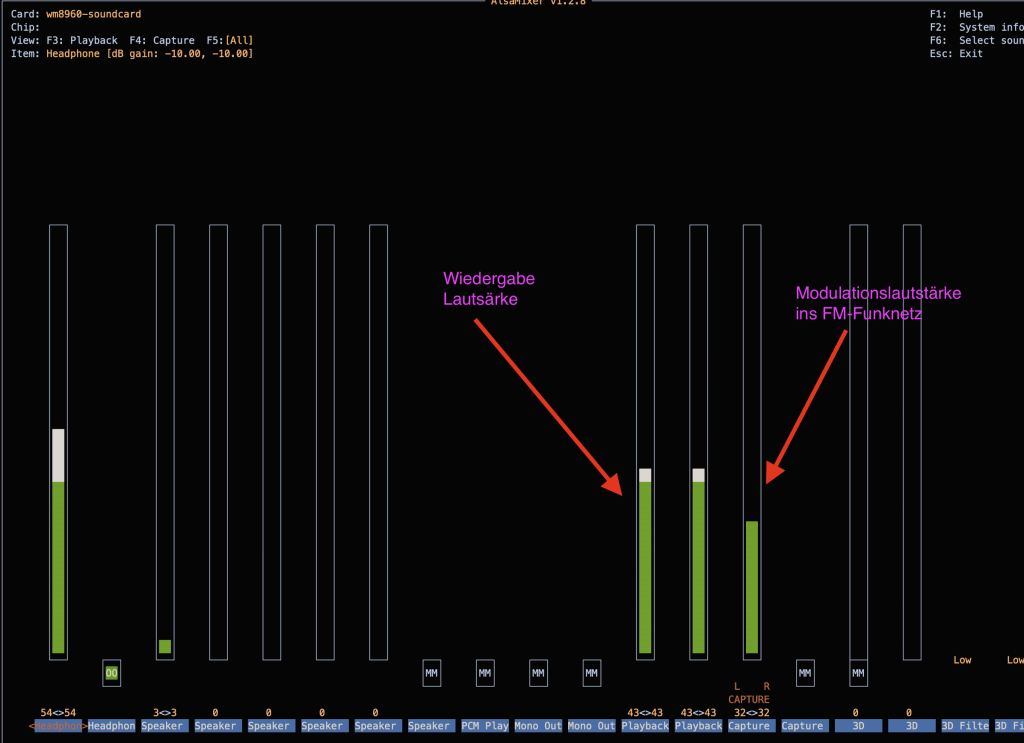This screenshot has width=1024, height=743.
Task: Toggle MM box of Mono Out beside Playback
Action: pos(592,673)
